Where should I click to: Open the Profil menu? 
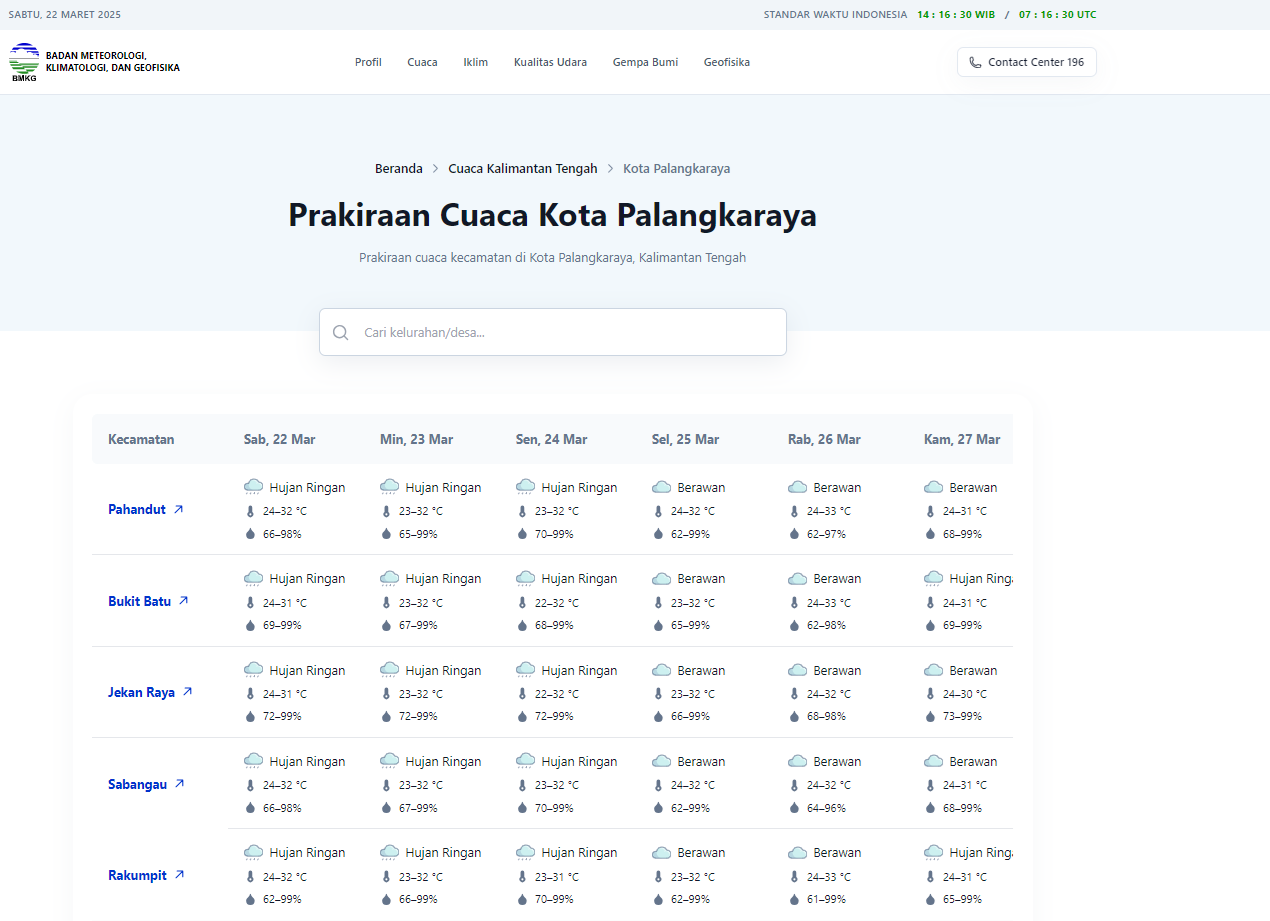point(368,62)
